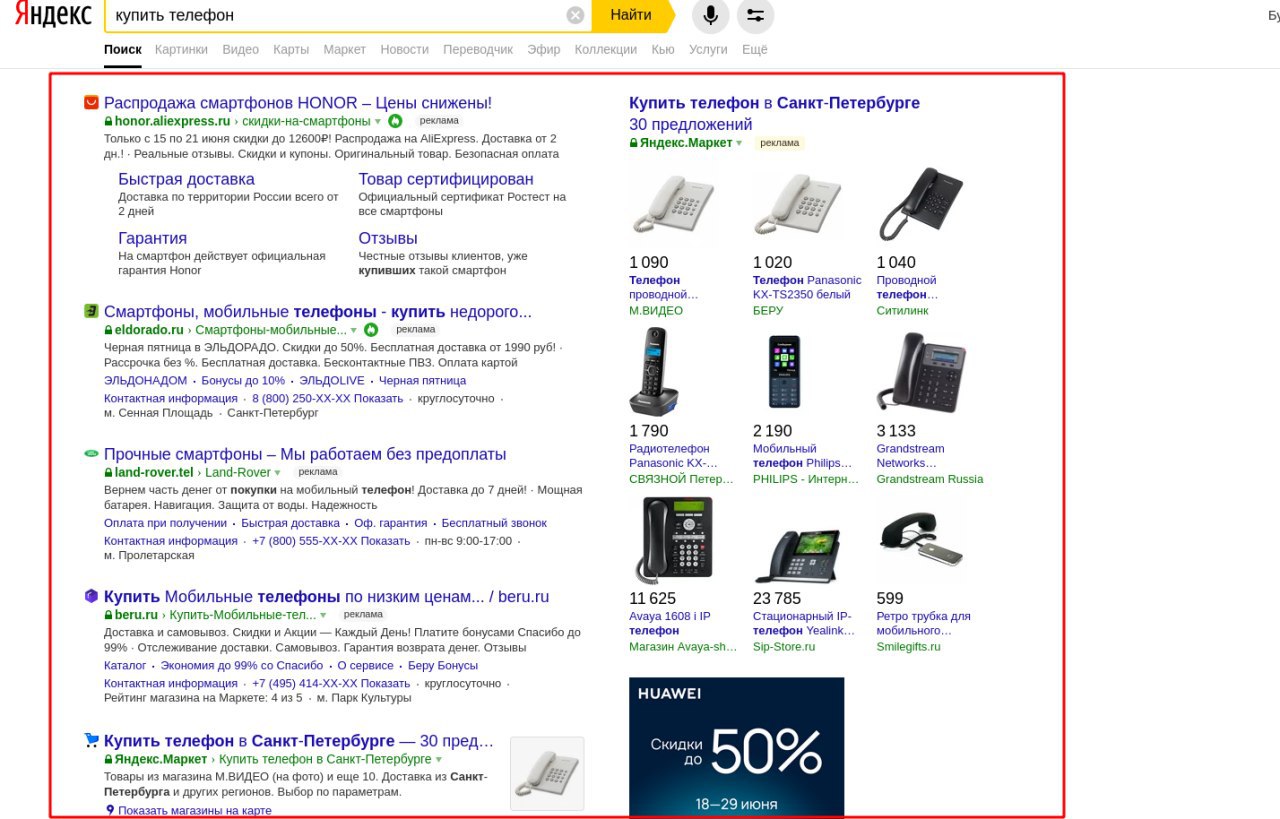The image size is (1280, 819).
Task: Open the Коллекции tab
Action: point(606,49)
